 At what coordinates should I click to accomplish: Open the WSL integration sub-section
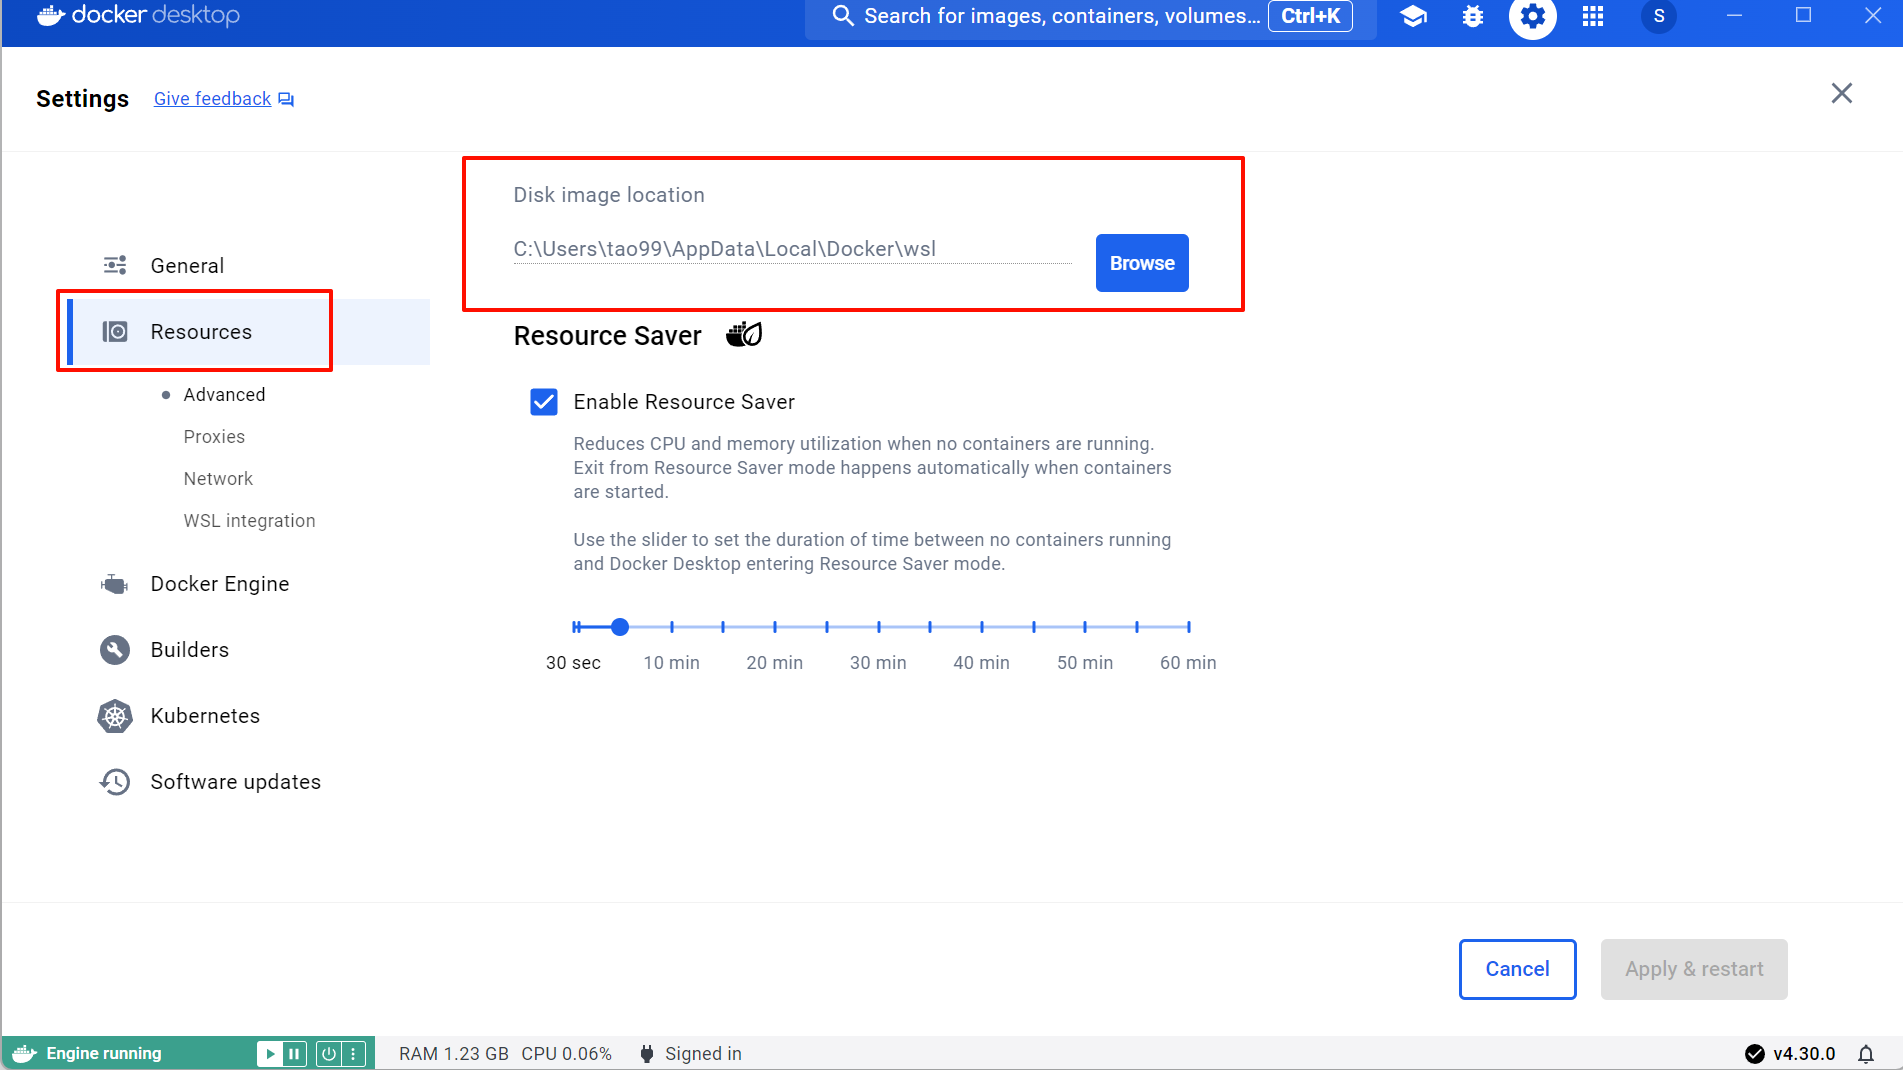[x=249, y=521]
